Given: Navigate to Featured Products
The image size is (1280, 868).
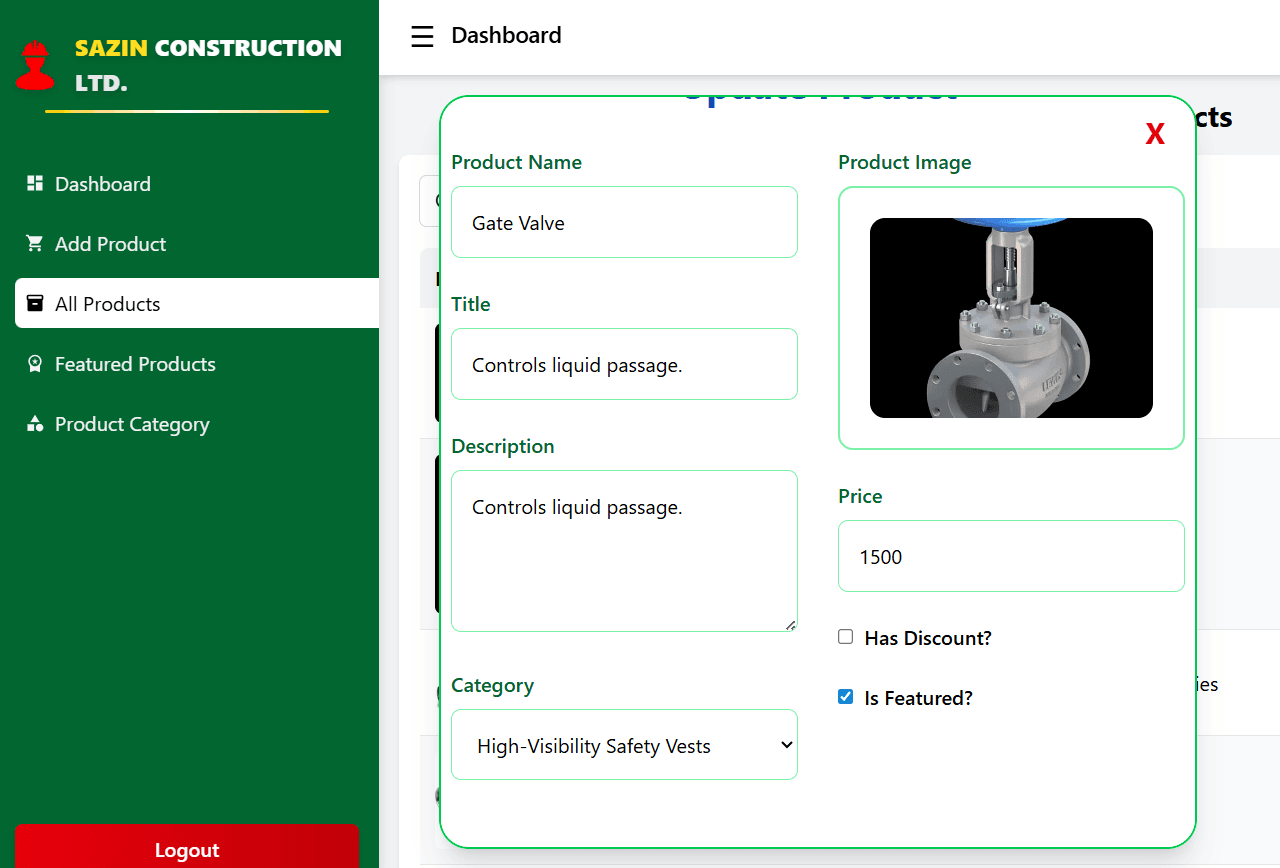Looking at the screenshot, I should click(135, 363).
